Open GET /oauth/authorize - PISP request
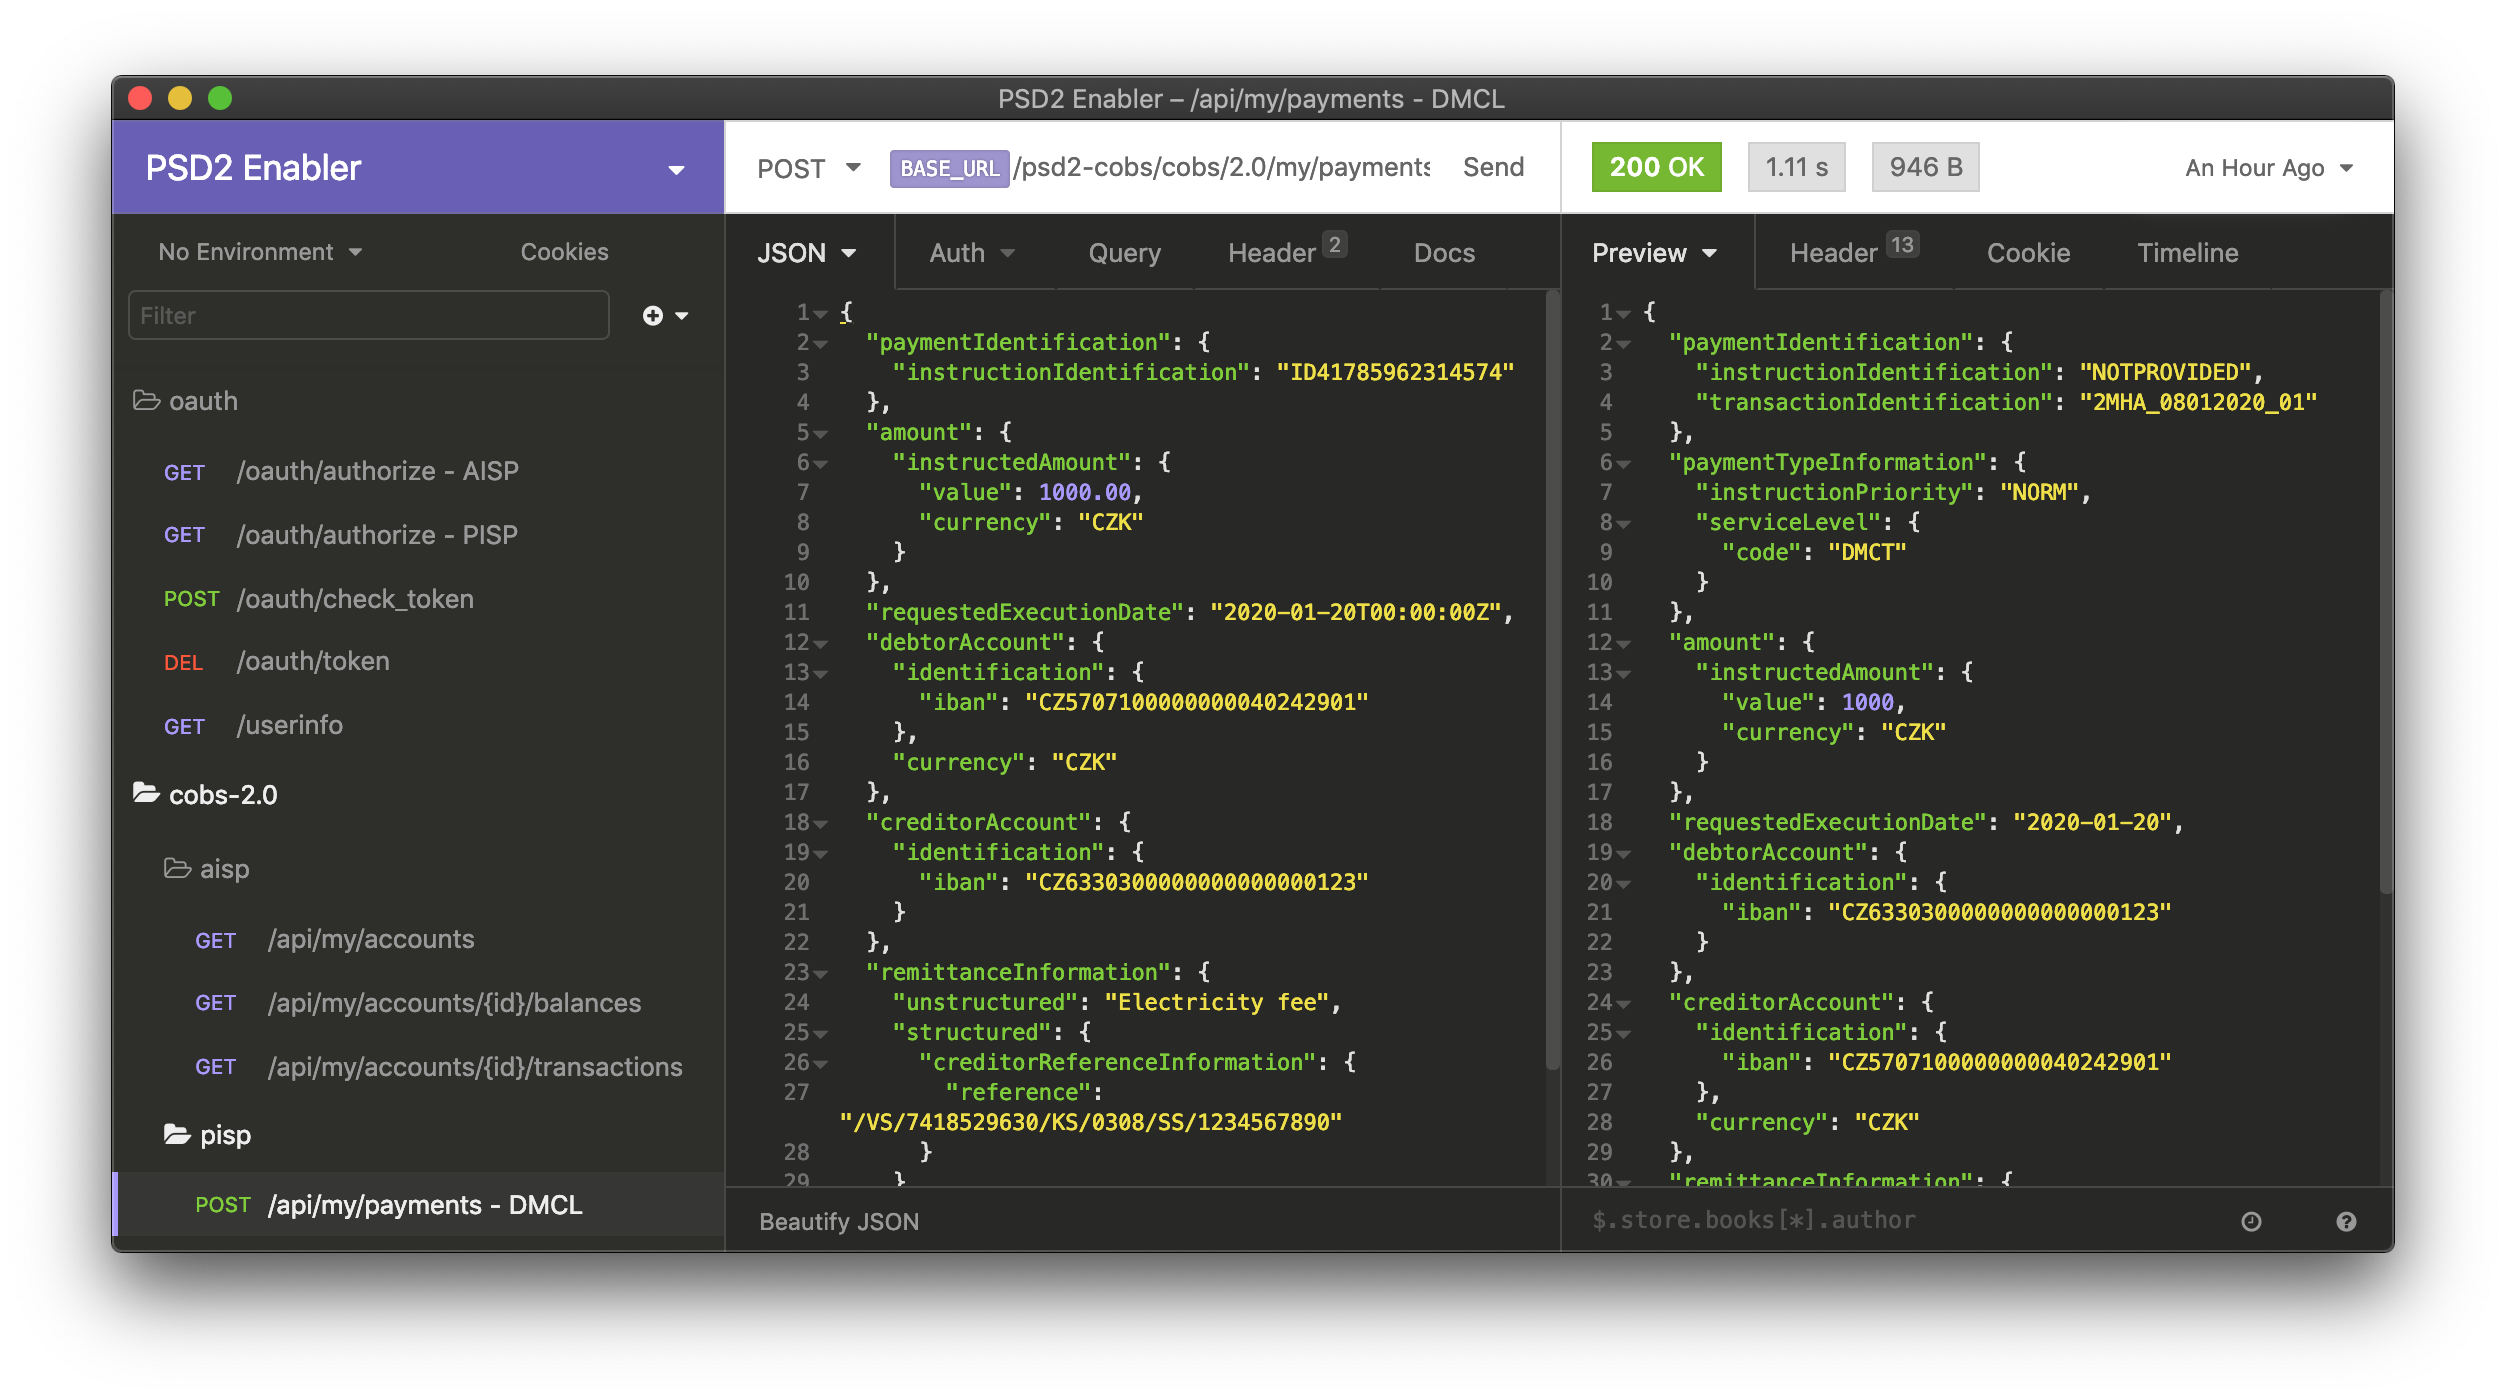 (x=418, y=535)
